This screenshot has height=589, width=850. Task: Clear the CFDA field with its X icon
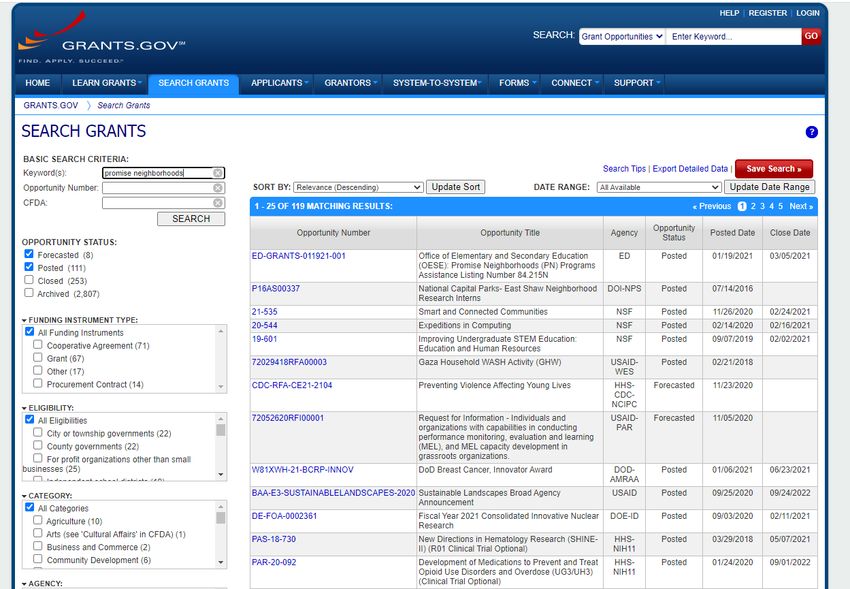pyautogui.click(x=217, y=203)
